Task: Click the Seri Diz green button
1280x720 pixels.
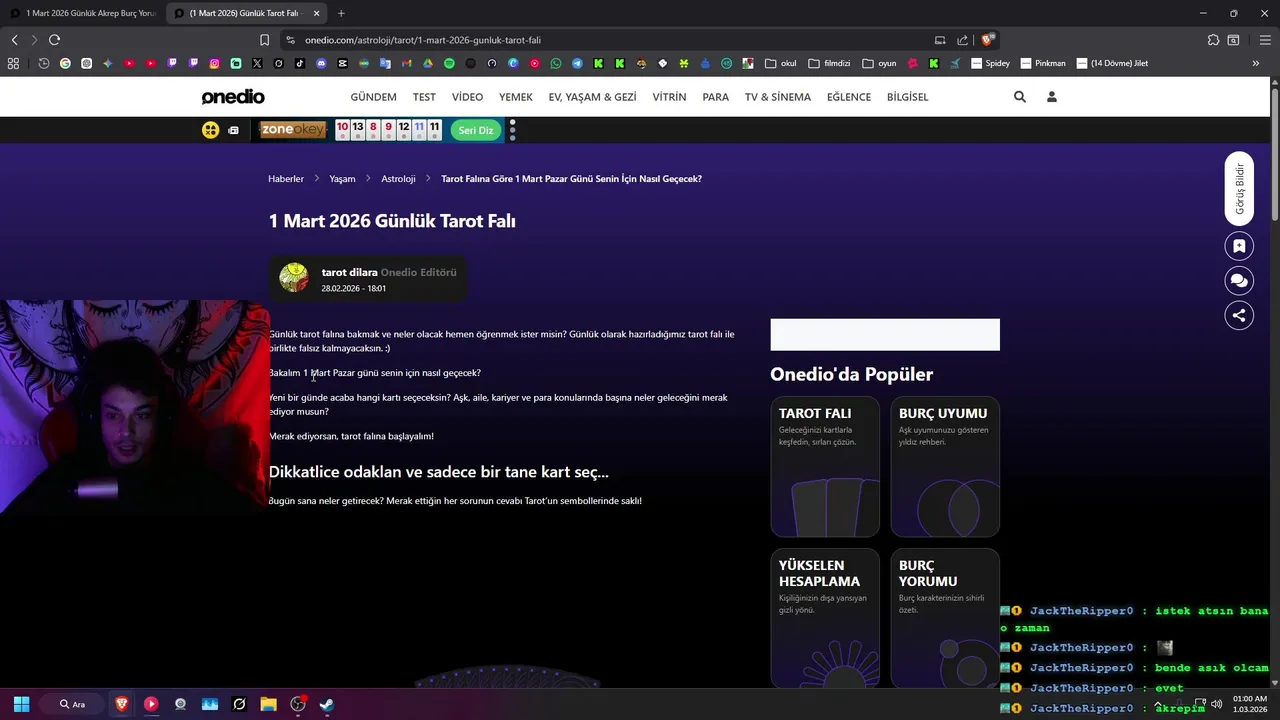Action: [476, 130]
